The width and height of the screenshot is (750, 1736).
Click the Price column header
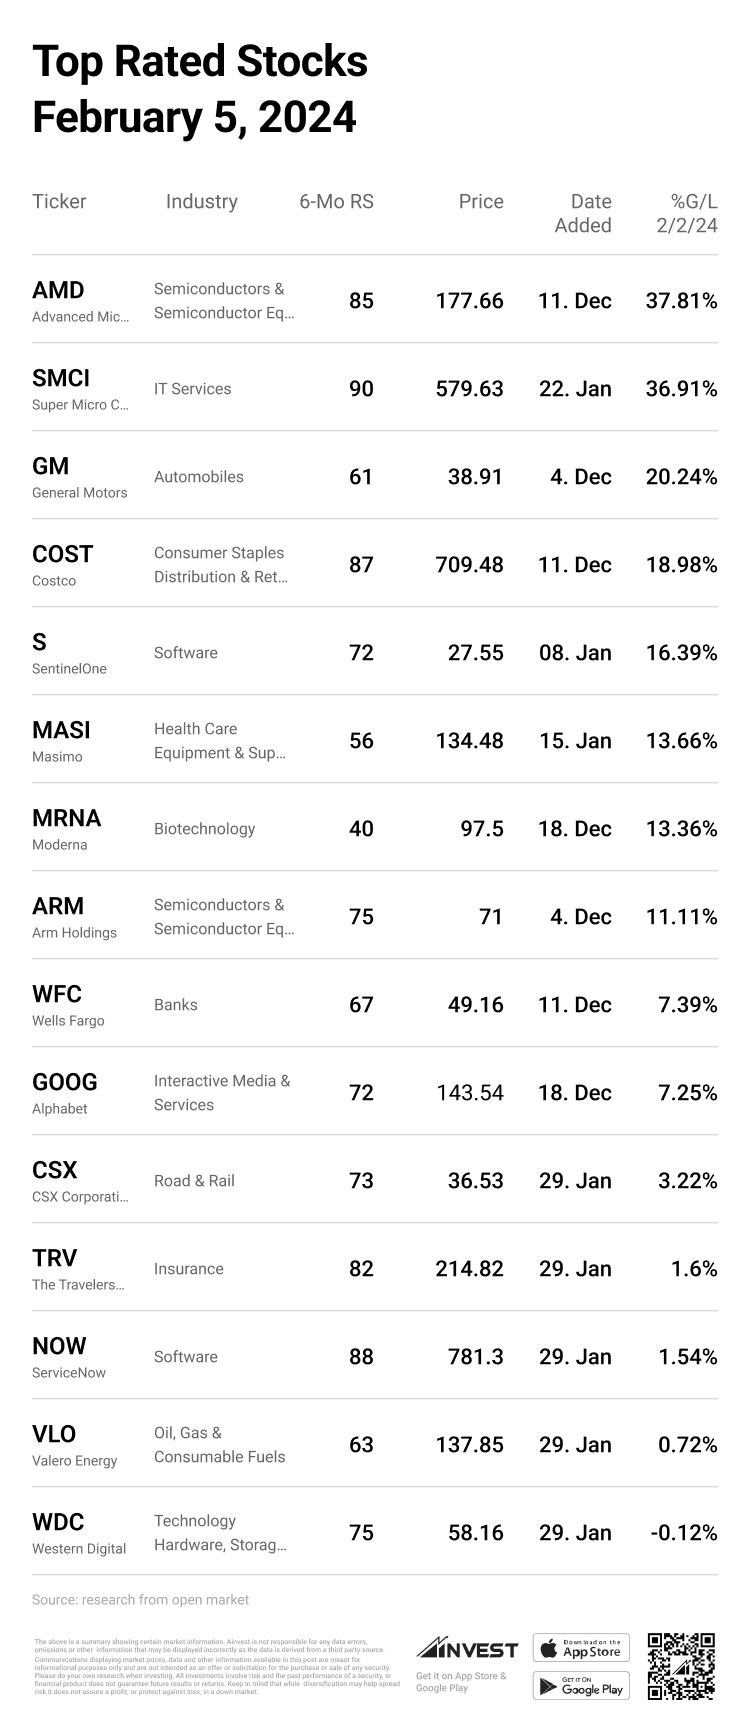481,202
